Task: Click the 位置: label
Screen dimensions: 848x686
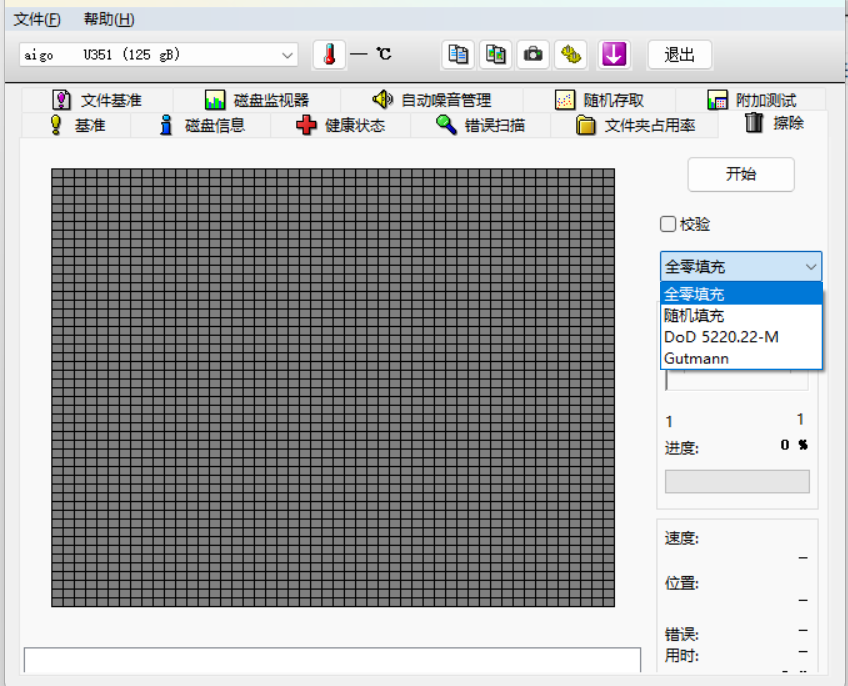Action: (x=681, y=583)
